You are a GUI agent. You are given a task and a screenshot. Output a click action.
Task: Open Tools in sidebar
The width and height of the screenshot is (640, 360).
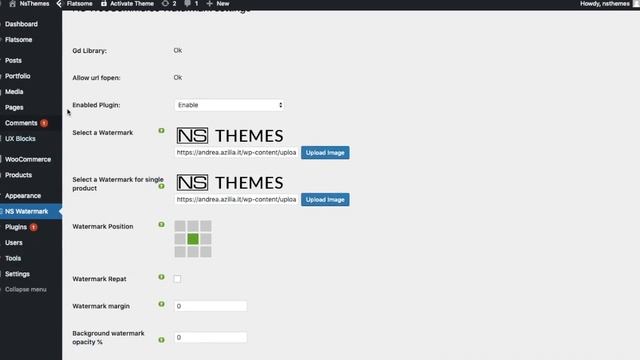click(13, 258)
